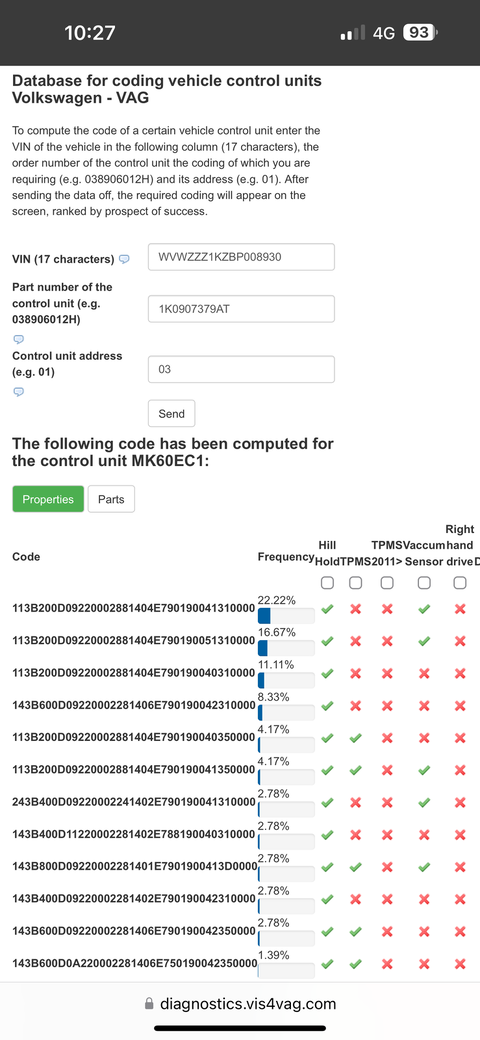This screenshot has width=480, height=1040.
Task: Click green Hill Hold checkmark in first code row
Action: click(327, 609)
